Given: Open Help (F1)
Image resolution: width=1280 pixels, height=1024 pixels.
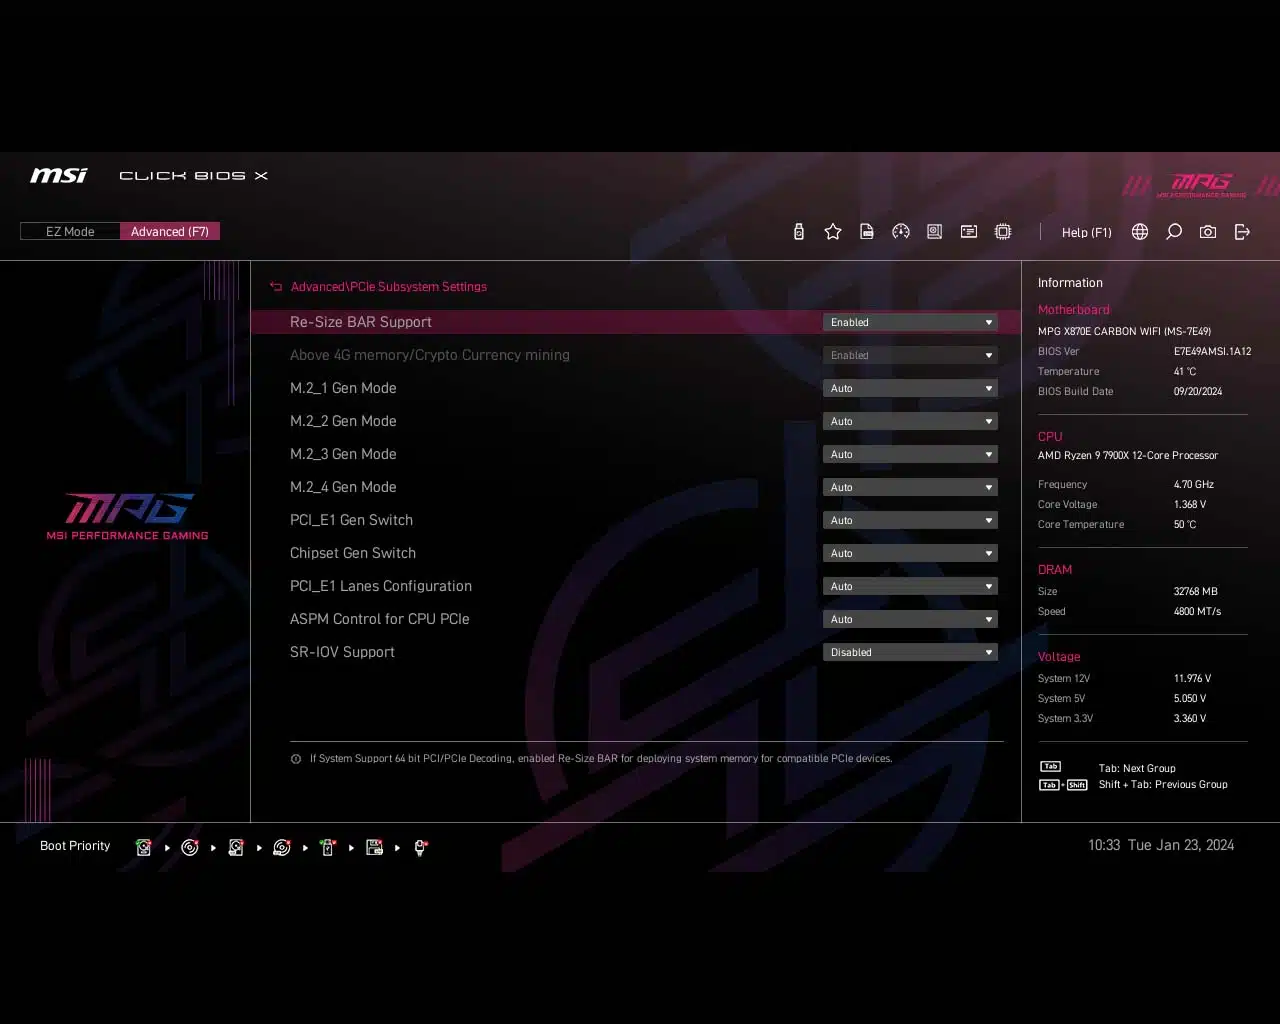Looking at the screenshot, I should click(1087, 232).
